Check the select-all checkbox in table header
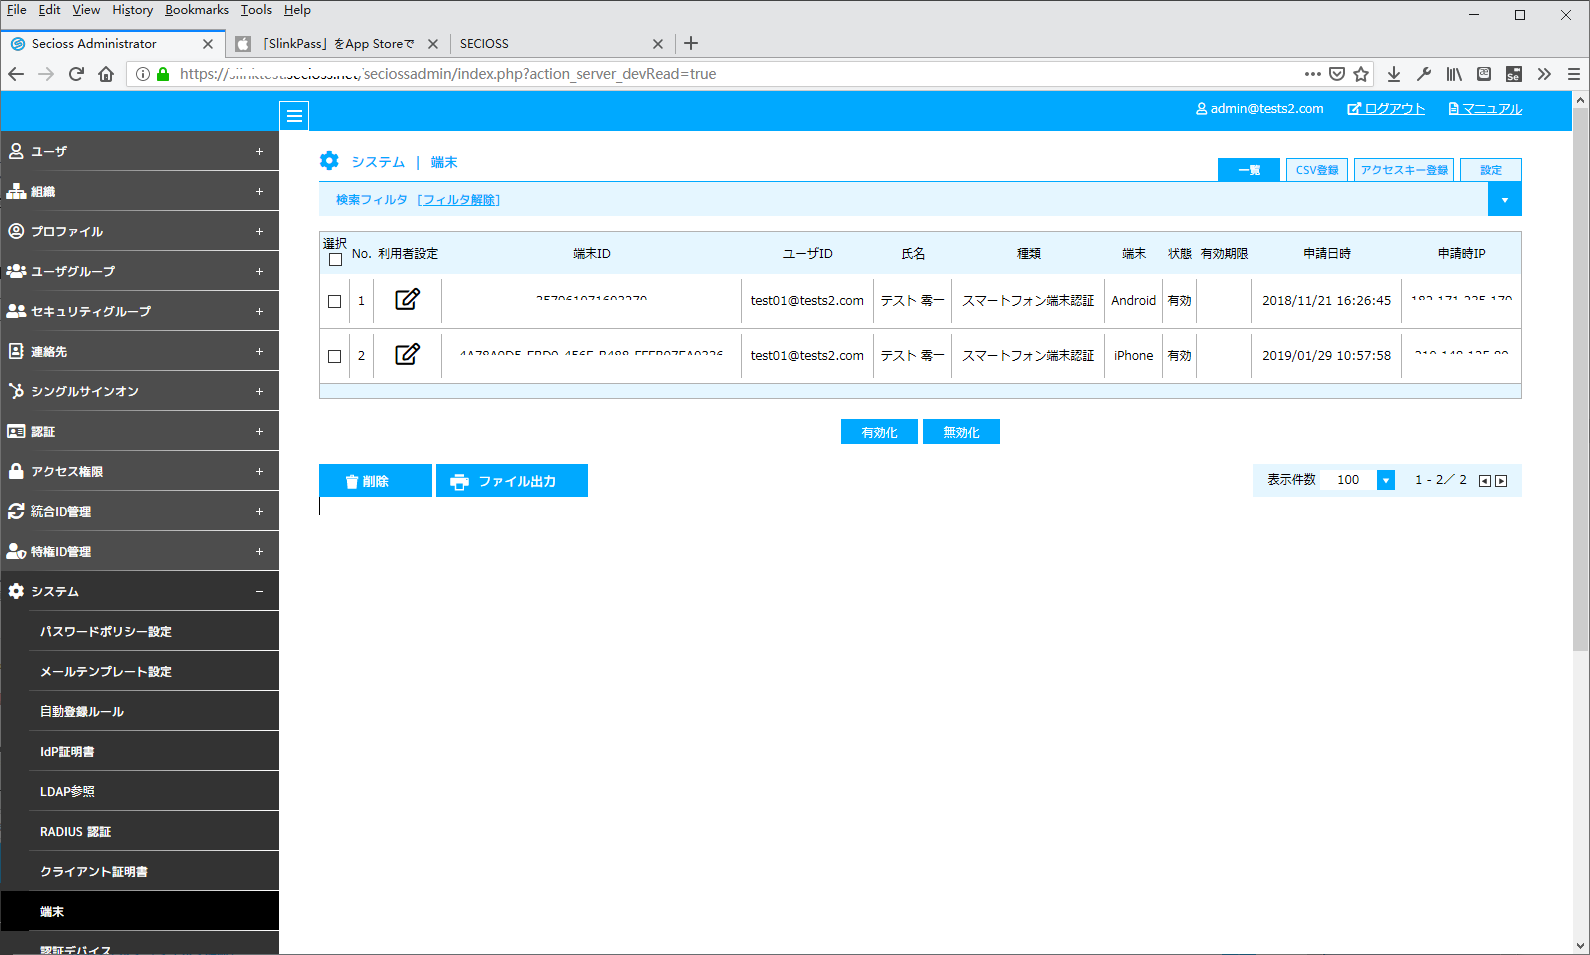 [x=335, y=260]
